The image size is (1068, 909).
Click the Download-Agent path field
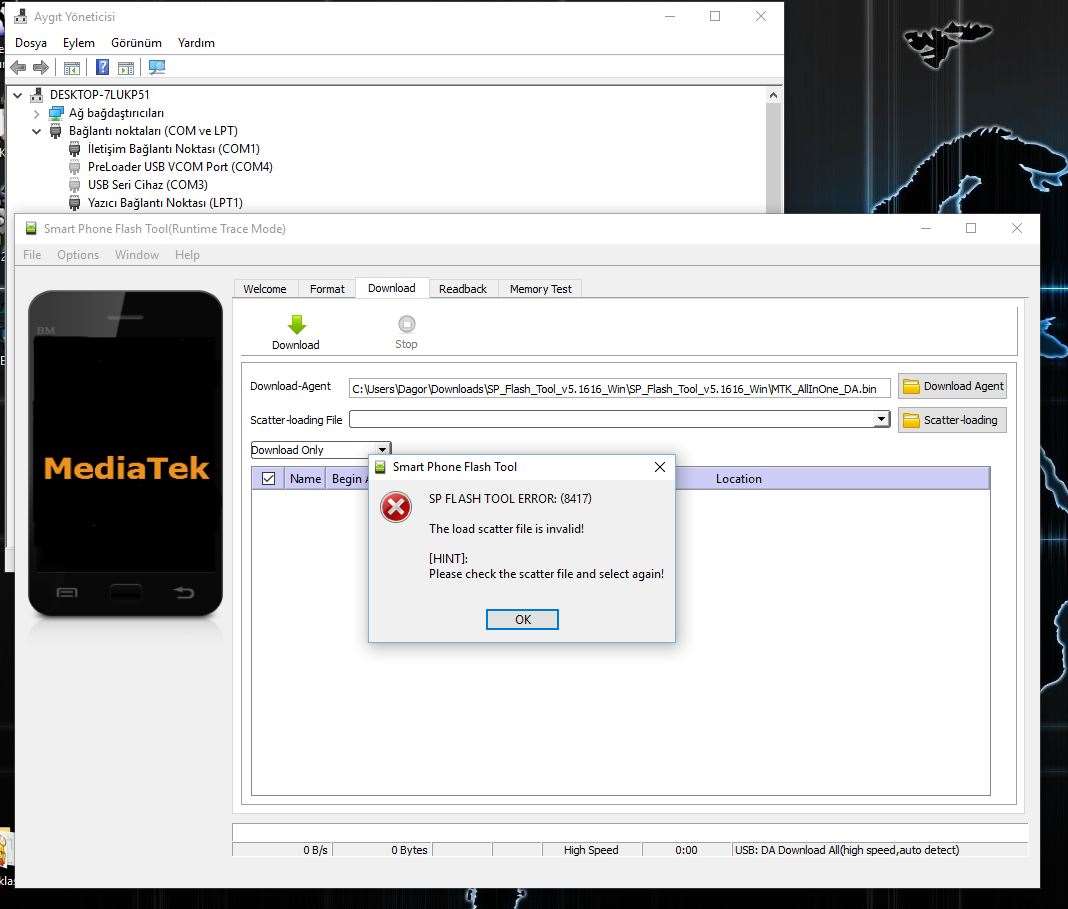[619, 388]
